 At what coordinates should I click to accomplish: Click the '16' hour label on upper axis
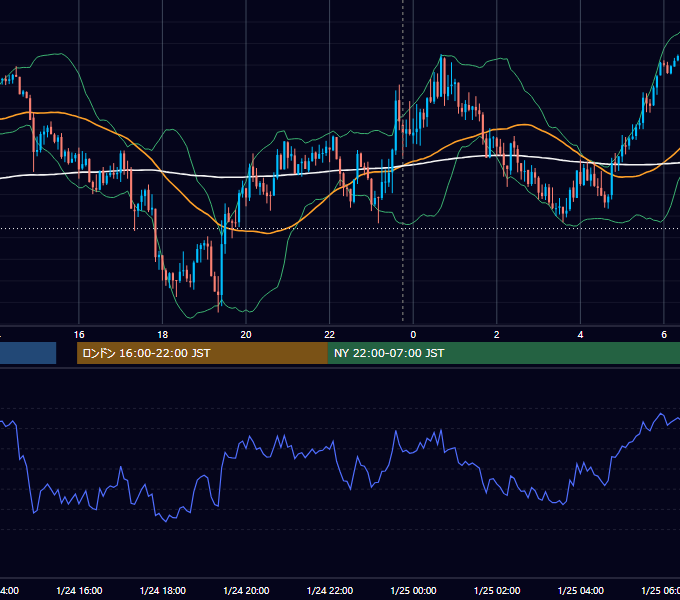click(x=79, y=335)
